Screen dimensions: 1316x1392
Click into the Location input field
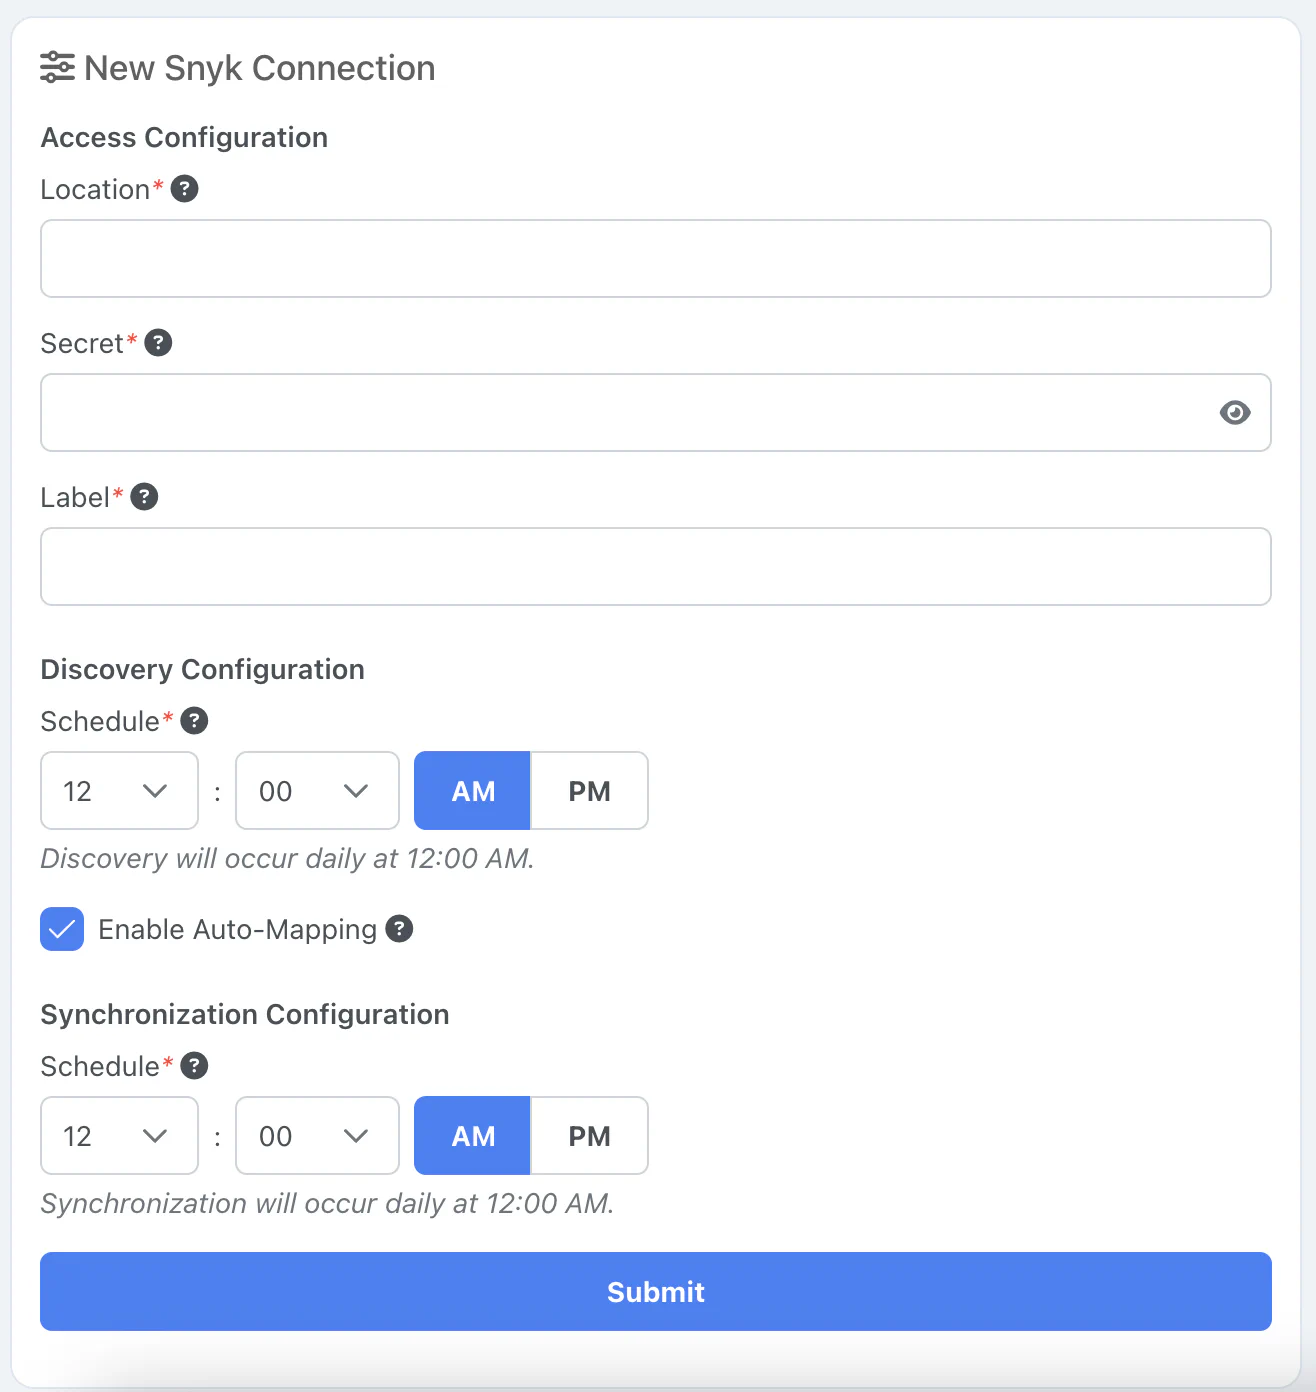656,259
